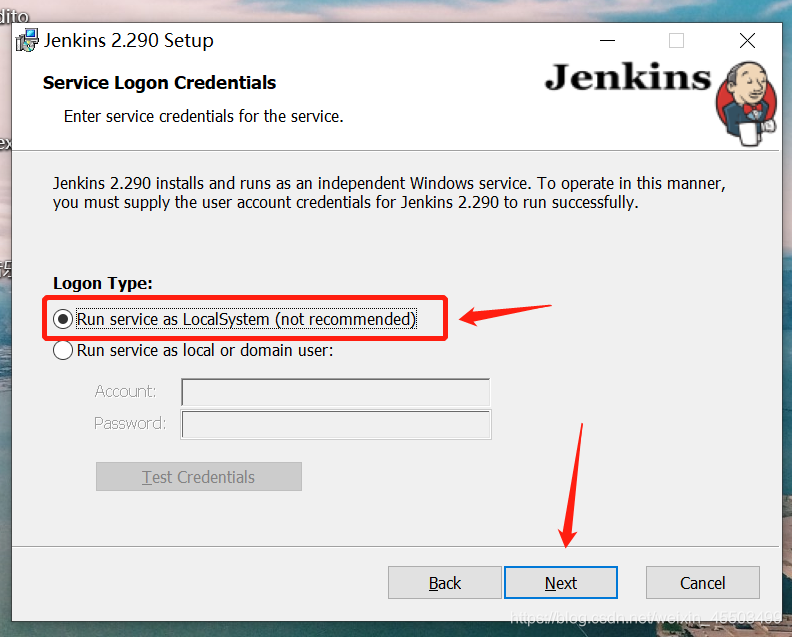This screenshot has height=637, width=792.
Task: Click the paragraph starting 'Jenkins 2.290 installs and runs'
Action: click(x=389, y=192)
